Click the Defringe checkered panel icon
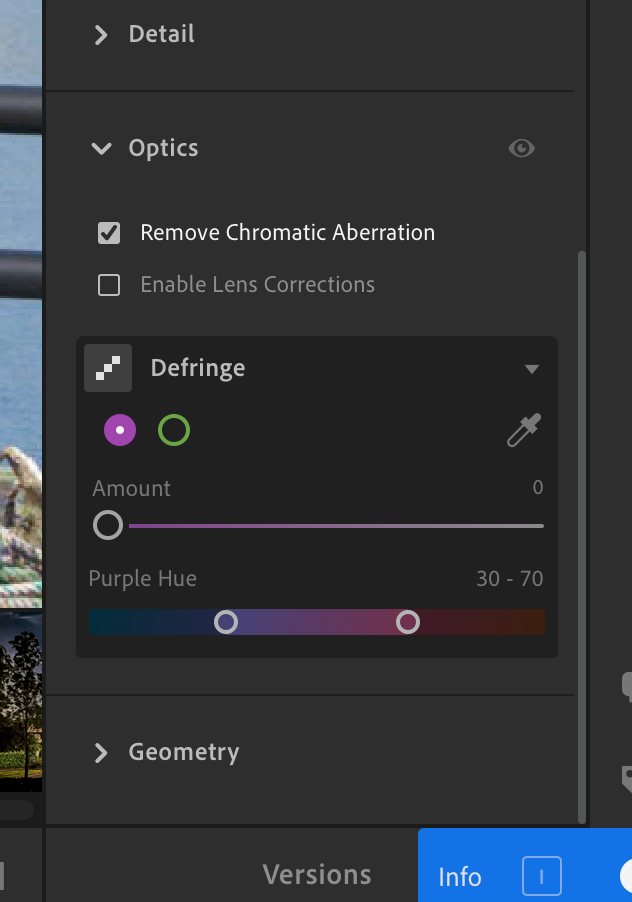 click(x=108, y=368)
